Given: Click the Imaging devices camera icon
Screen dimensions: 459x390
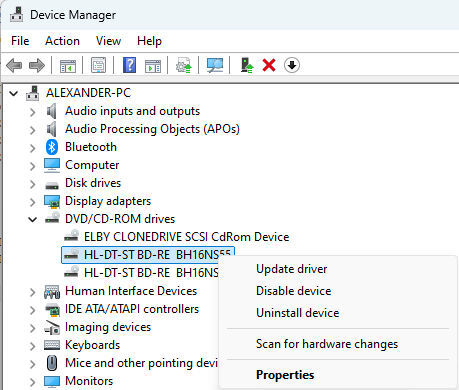Looking at the screenshot, I should 52,328.
